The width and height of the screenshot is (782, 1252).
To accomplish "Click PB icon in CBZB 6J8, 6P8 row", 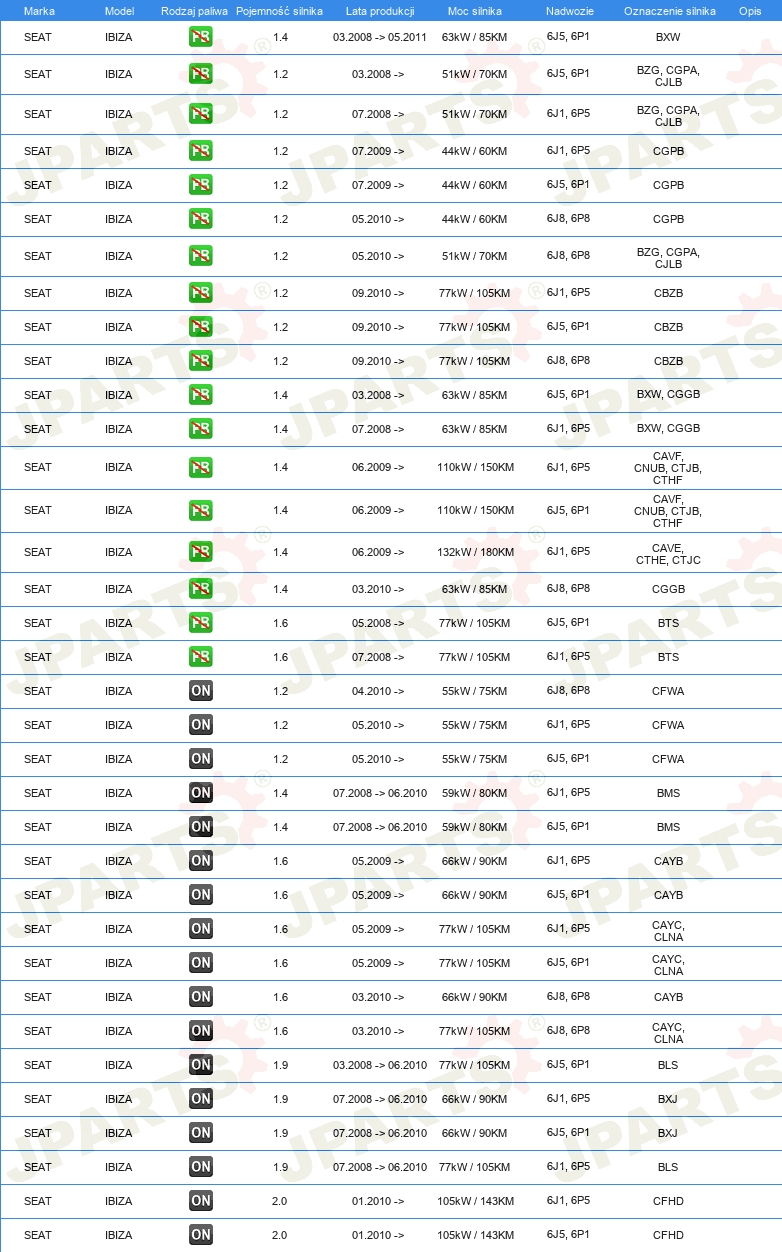I will tap(201, 361).
